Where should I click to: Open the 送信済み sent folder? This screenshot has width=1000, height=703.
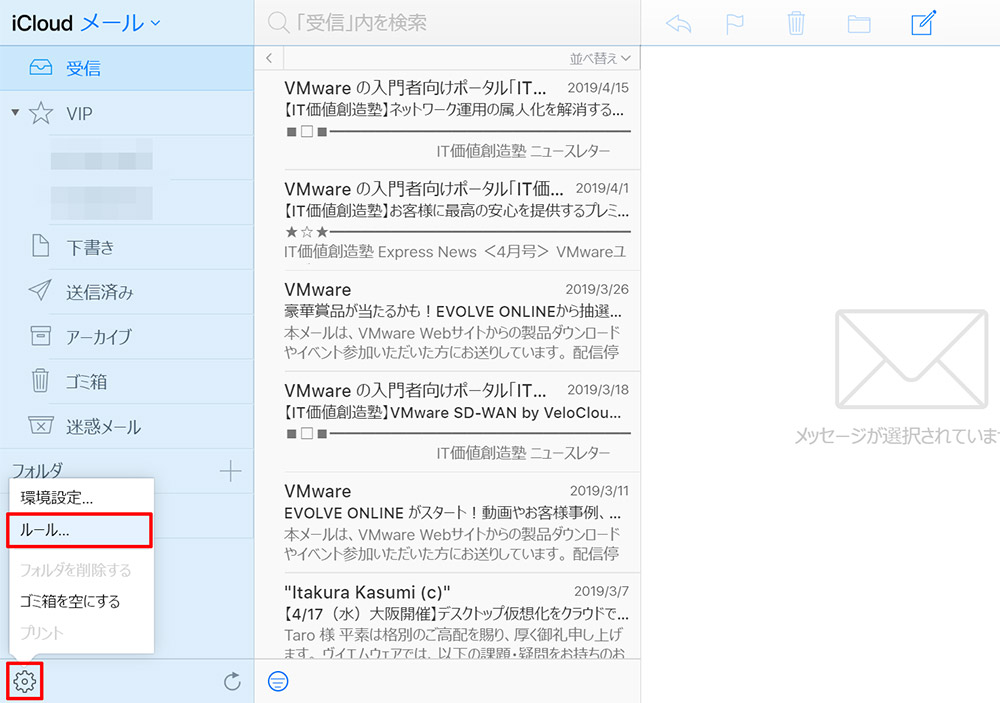point(126,292)
